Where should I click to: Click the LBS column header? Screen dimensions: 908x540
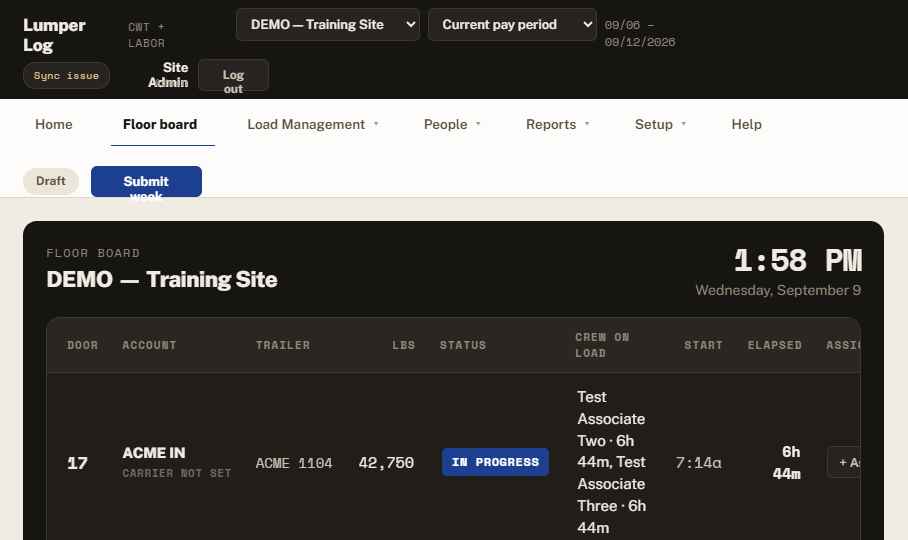(404, 345)
